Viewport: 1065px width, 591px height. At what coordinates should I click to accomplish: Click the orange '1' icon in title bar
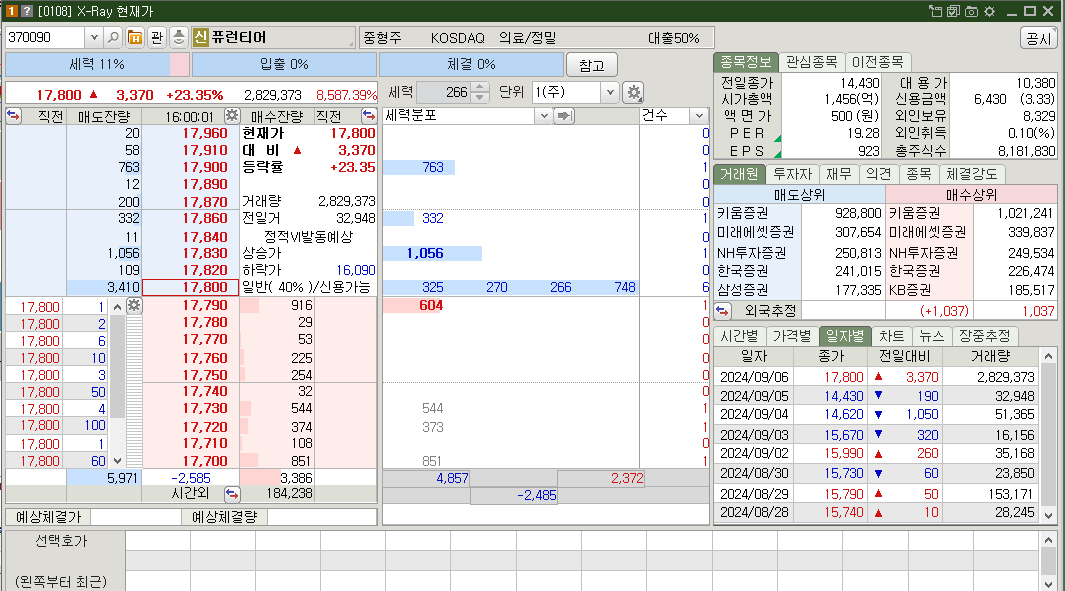(12, 11)
